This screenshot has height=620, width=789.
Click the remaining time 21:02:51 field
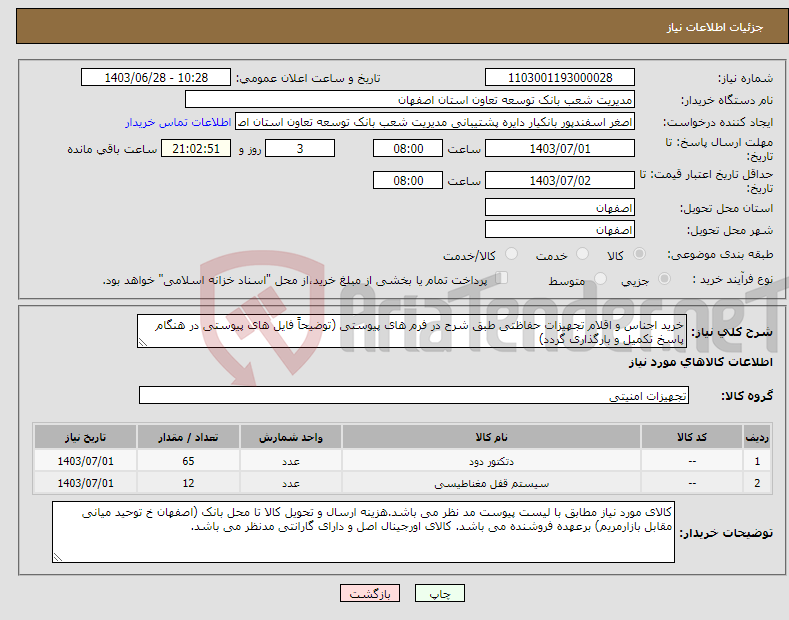click(x=196, y=148)
